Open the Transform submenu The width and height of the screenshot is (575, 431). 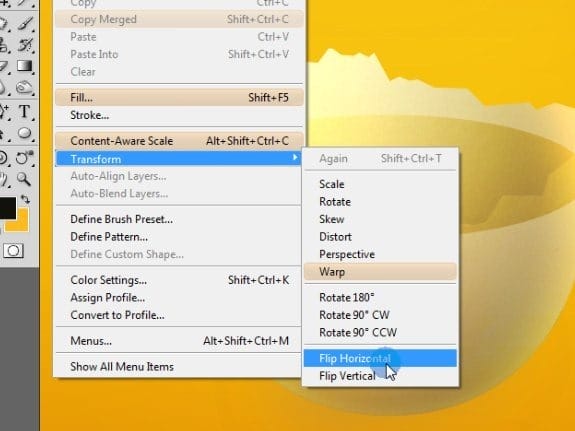coord(178,159)
